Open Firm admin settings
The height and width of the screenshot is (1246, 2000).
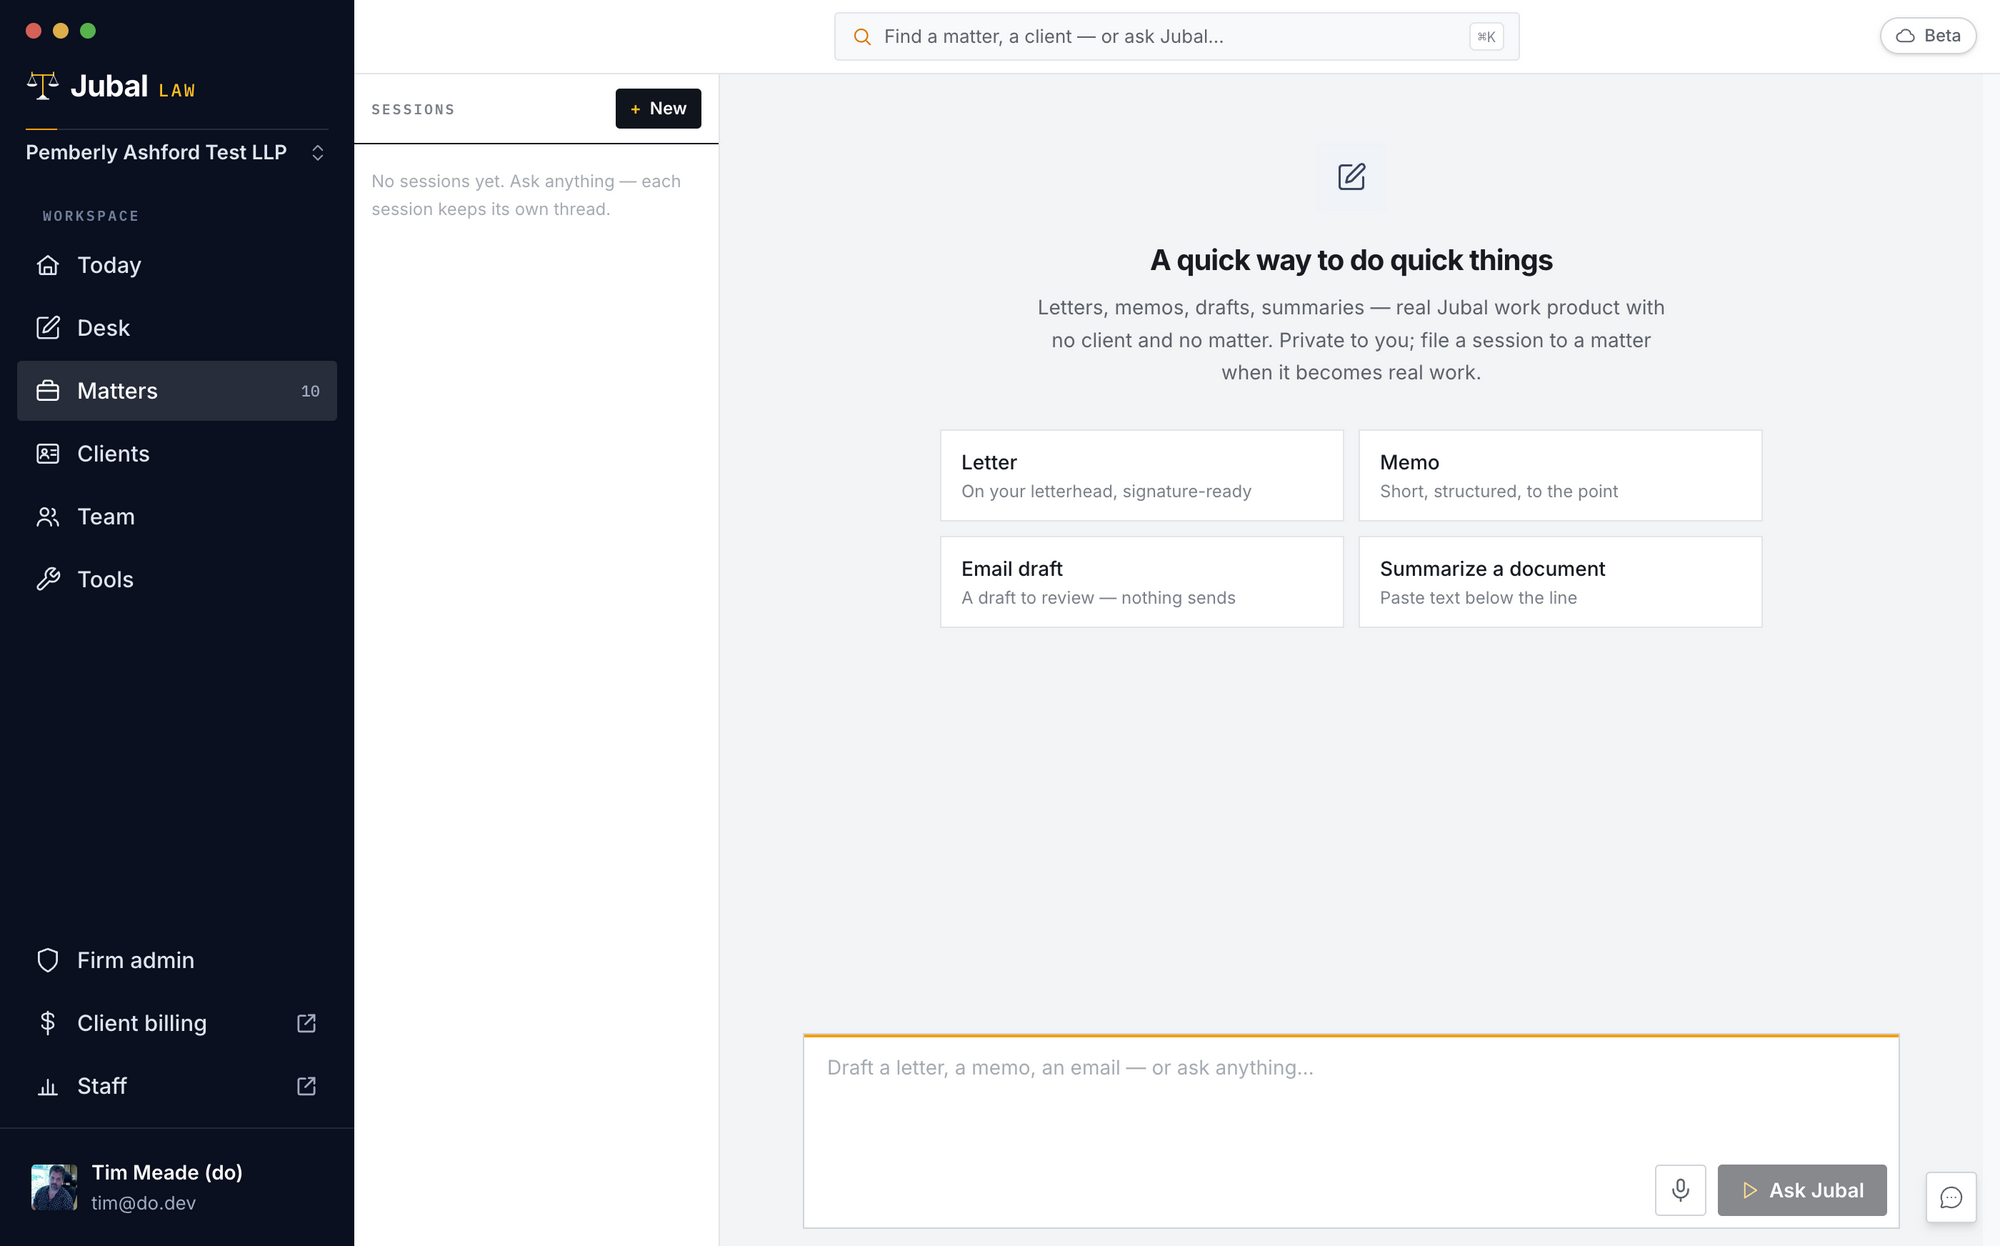(x=177, y=960)
